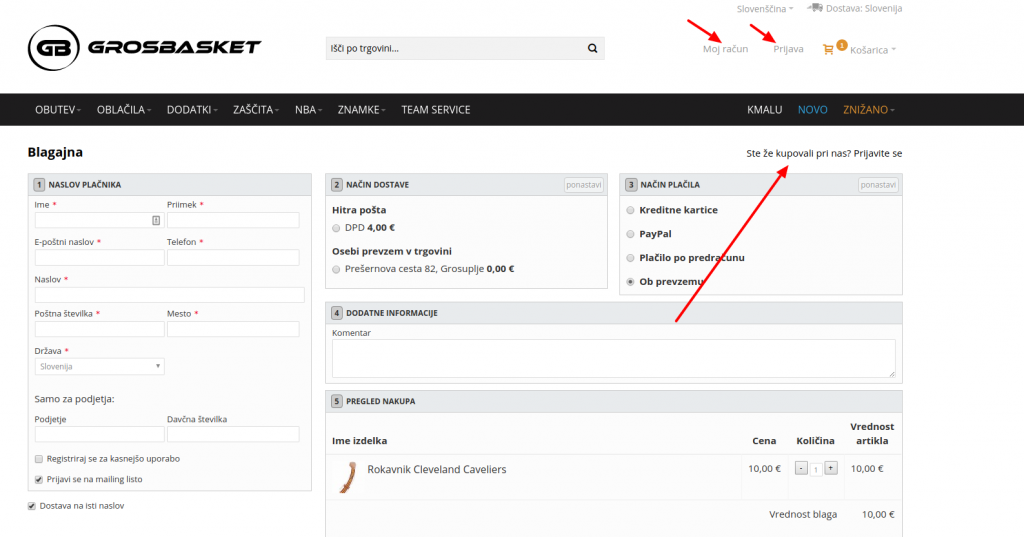Expand the Slovenščina language dropdown
Image resolution: width=1024 pixels, height=537 pixels.
(x=765, y=8)
